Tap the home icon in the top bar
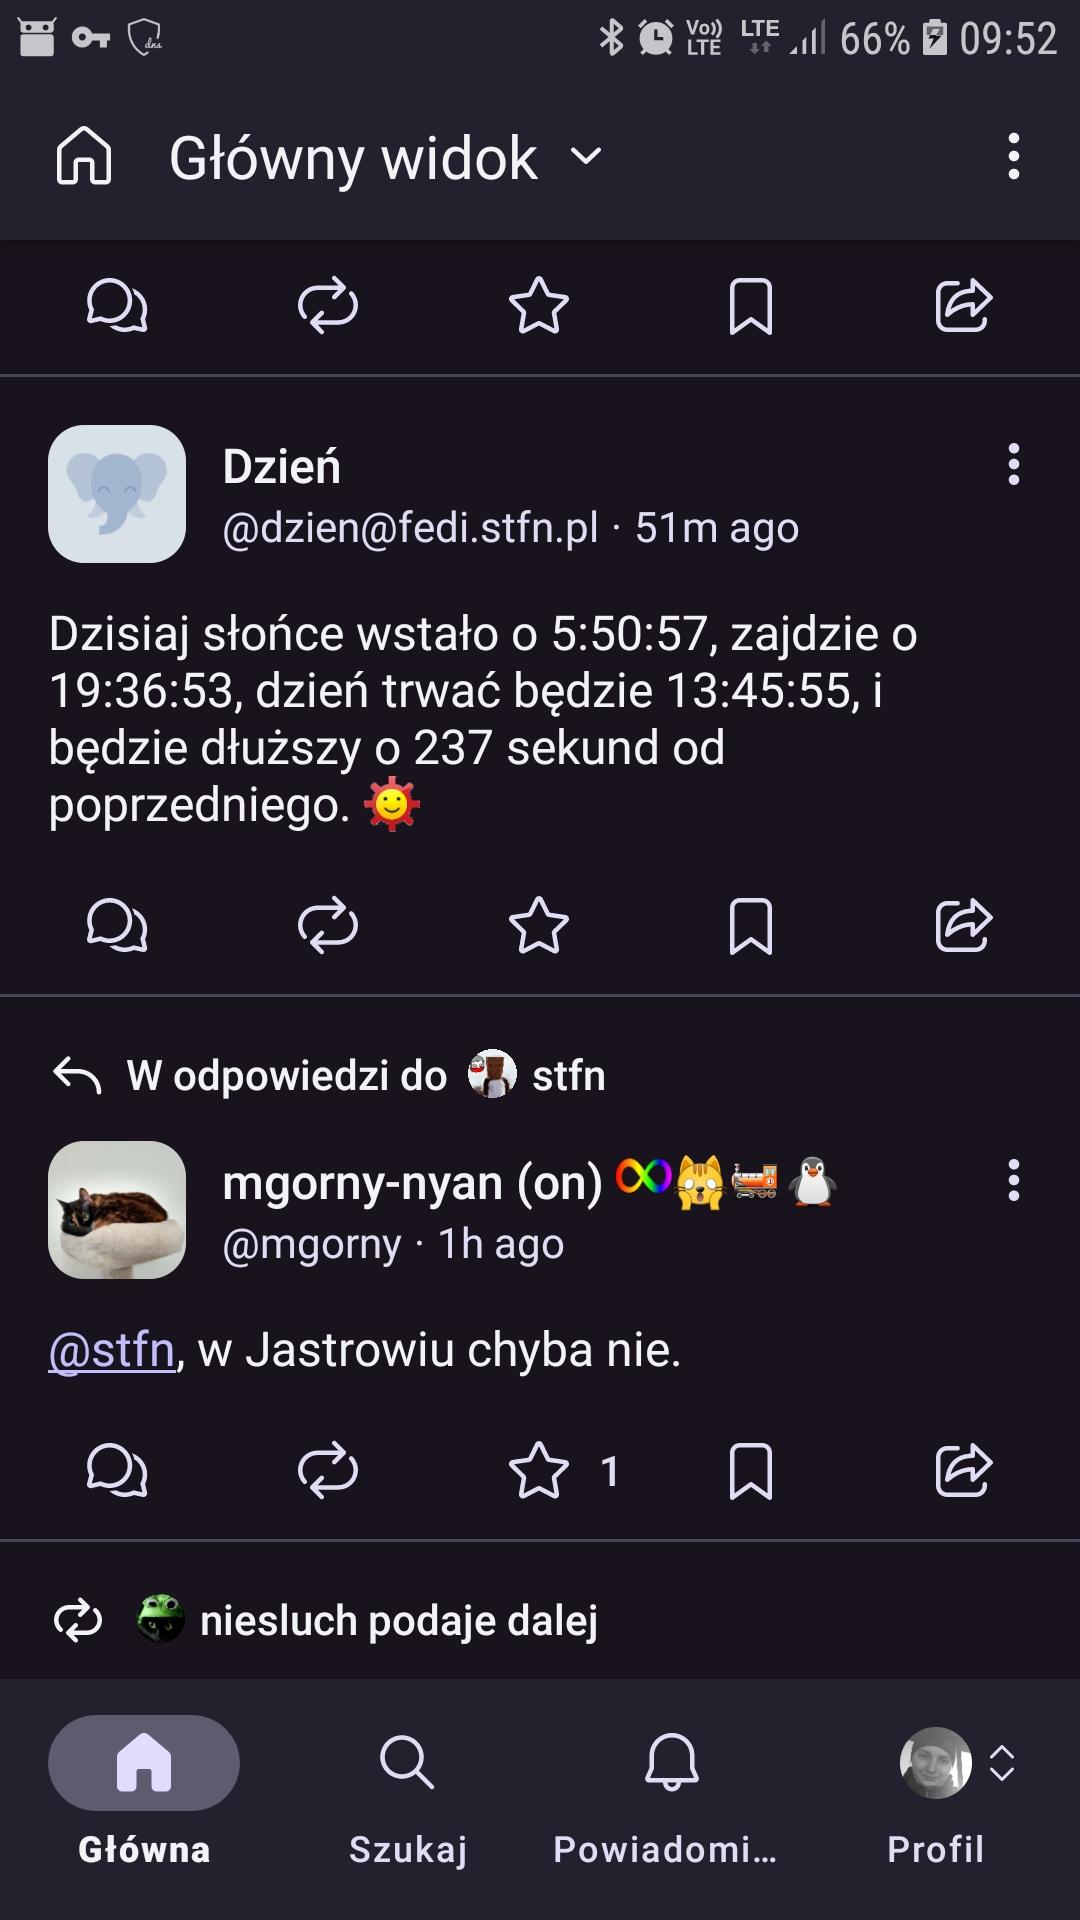The height and width of the screenshot is (1920, 1080). 84,157
